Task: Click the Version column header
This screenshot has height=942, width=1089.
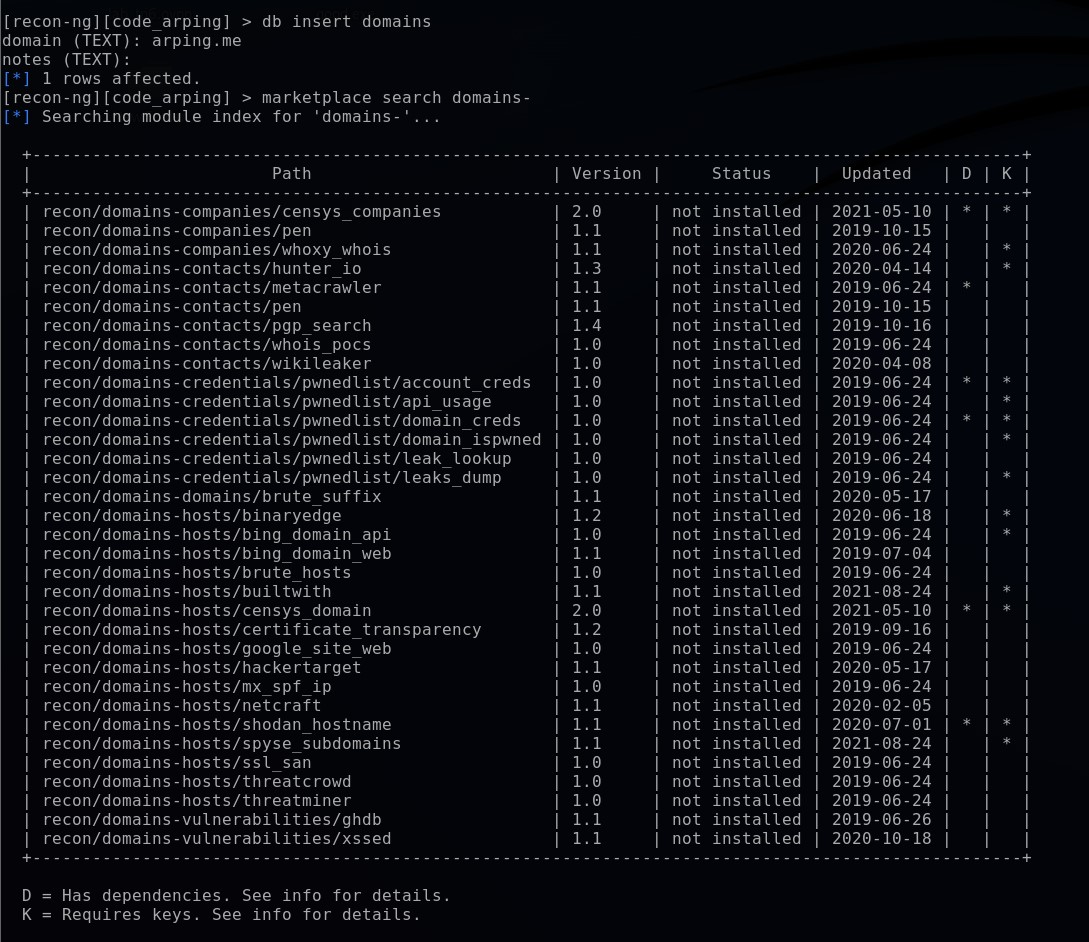Action: (x=606, y=173)
